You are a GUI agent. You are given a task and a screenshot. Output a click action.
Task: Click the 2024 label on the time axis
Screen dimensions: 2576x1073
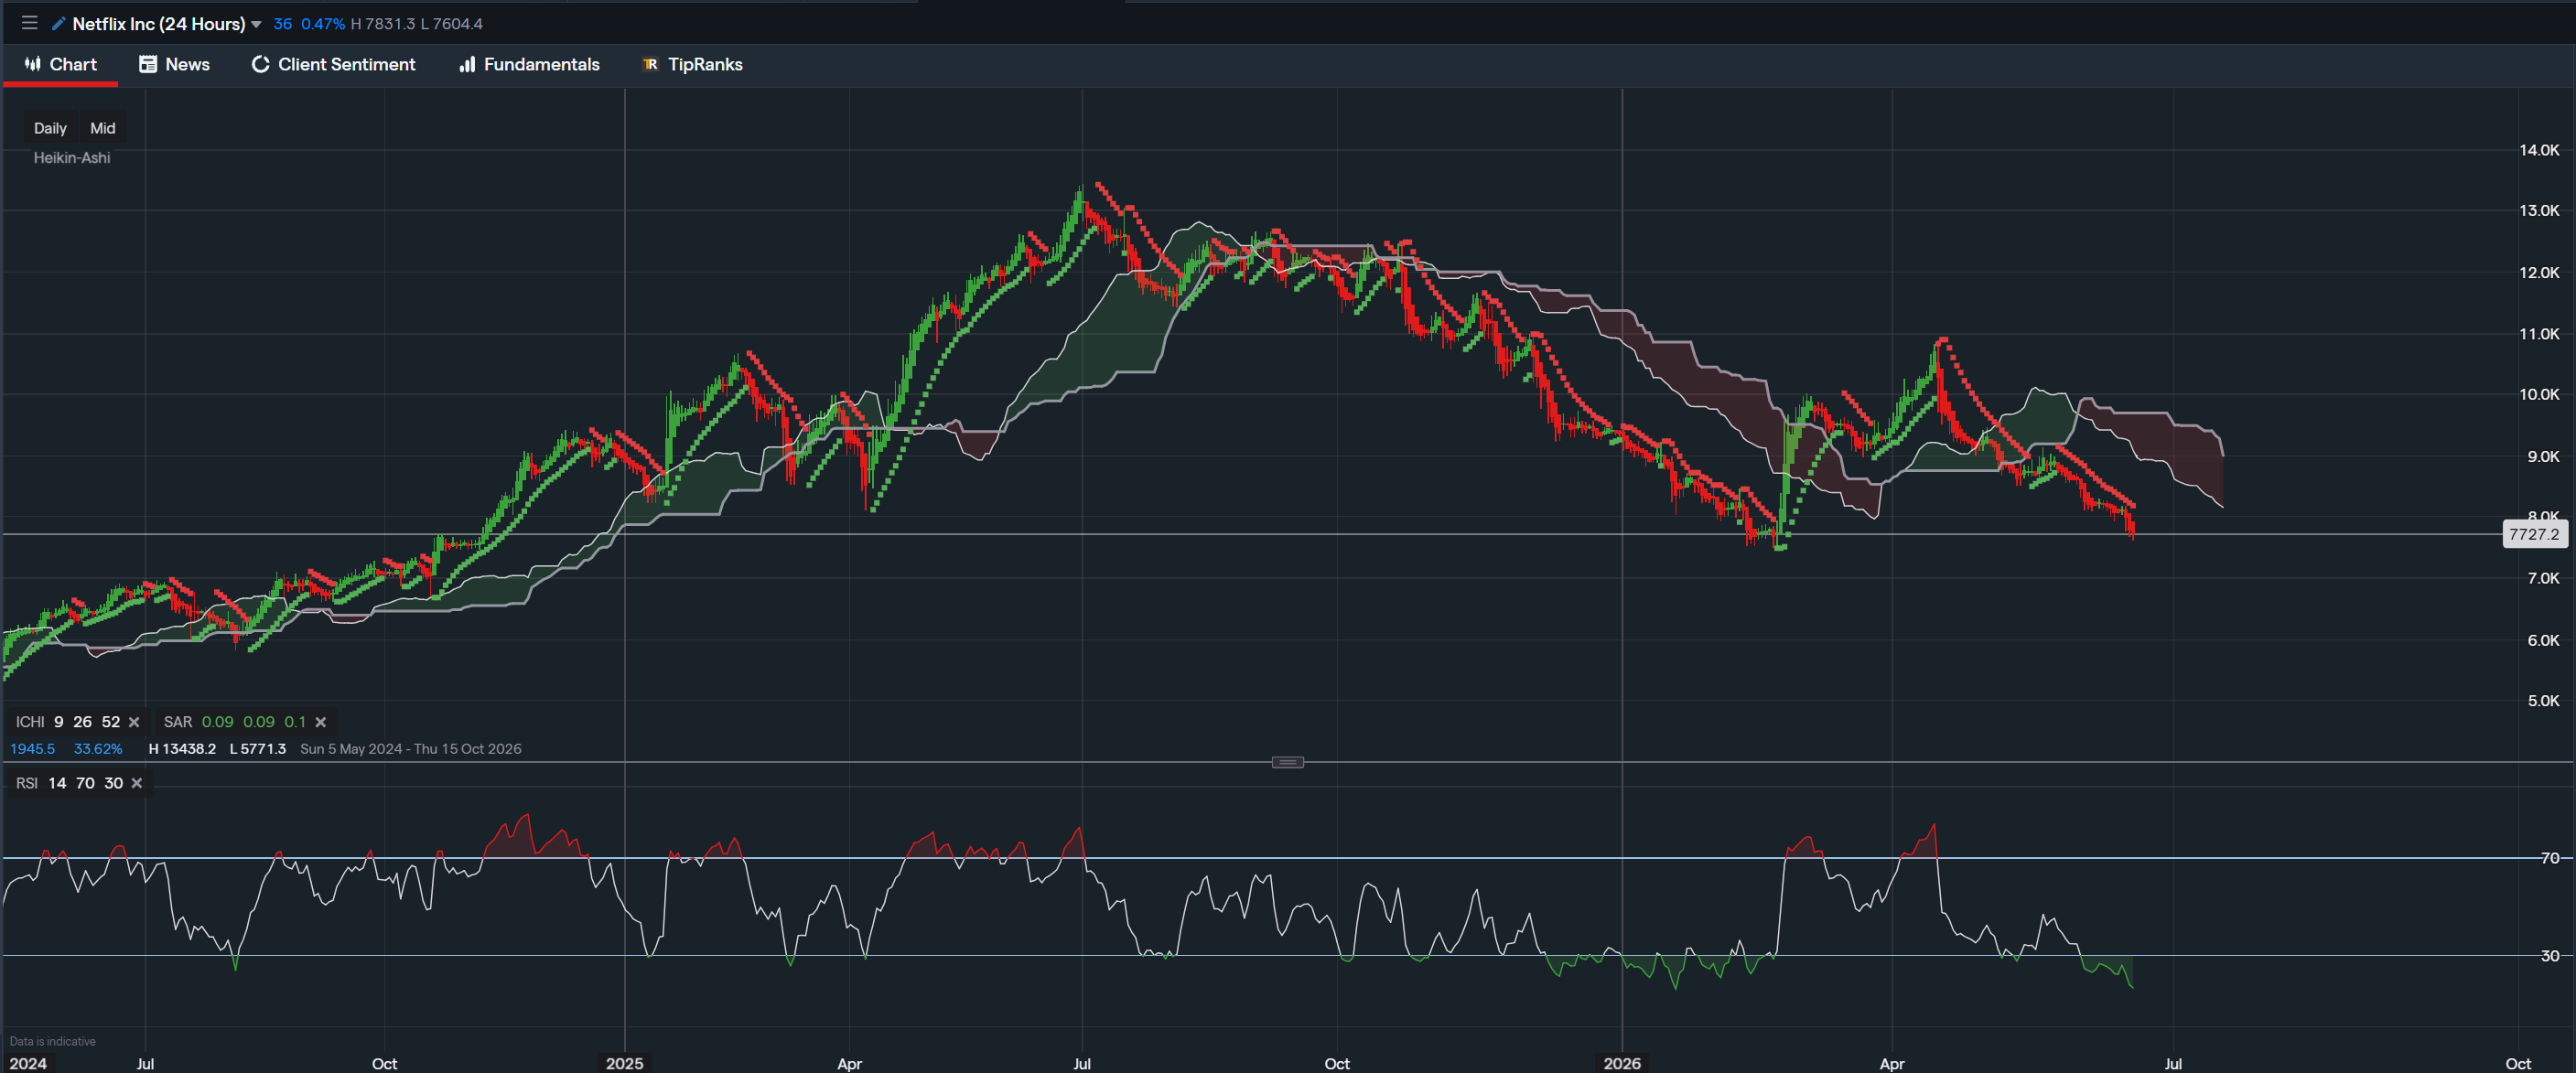(x=28, y=1063)
